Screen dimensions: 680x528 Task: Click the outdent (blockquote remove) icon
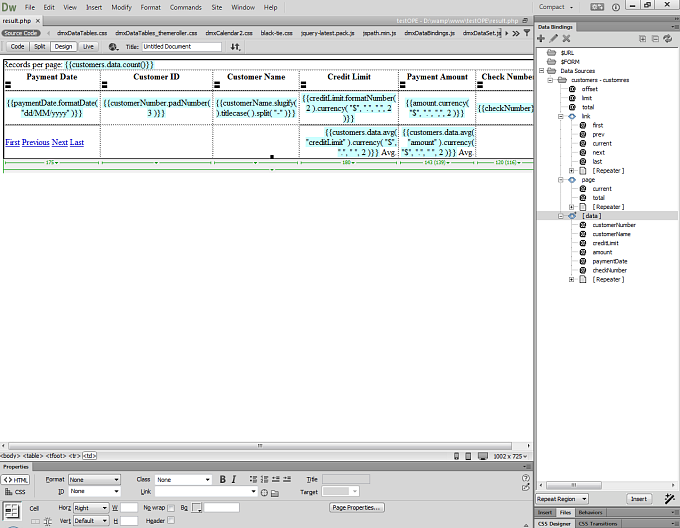(276, 479)
